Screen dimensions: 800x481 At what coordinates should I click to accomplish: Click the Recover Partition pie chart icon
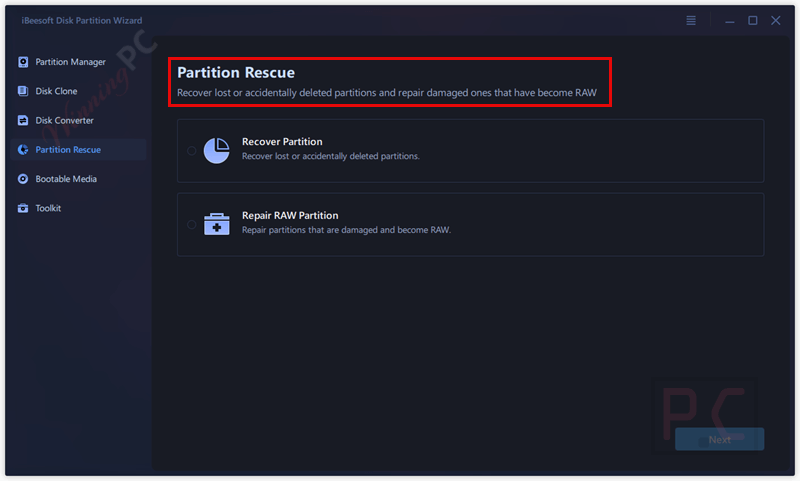217,150
